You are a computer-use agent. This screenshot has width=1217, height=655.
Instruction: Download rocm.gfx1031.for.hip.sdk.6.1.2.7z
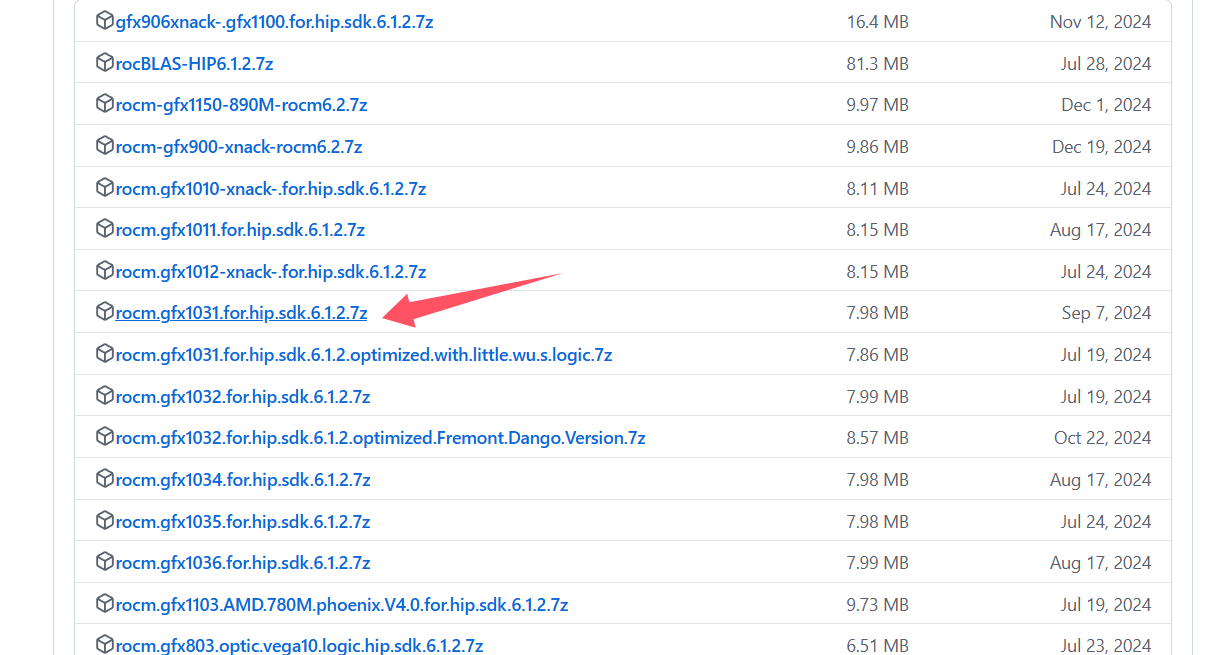coord(241,313)
